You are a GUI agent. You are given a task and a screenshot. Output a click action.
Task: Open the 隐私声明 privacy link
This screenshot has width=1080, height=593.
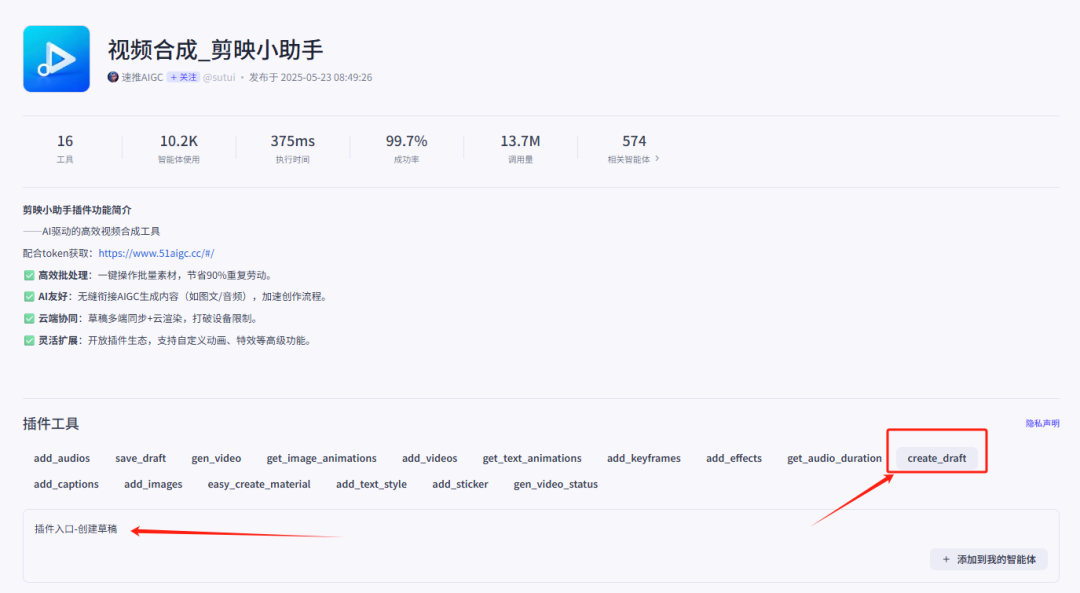click(x=1042, y=424)
